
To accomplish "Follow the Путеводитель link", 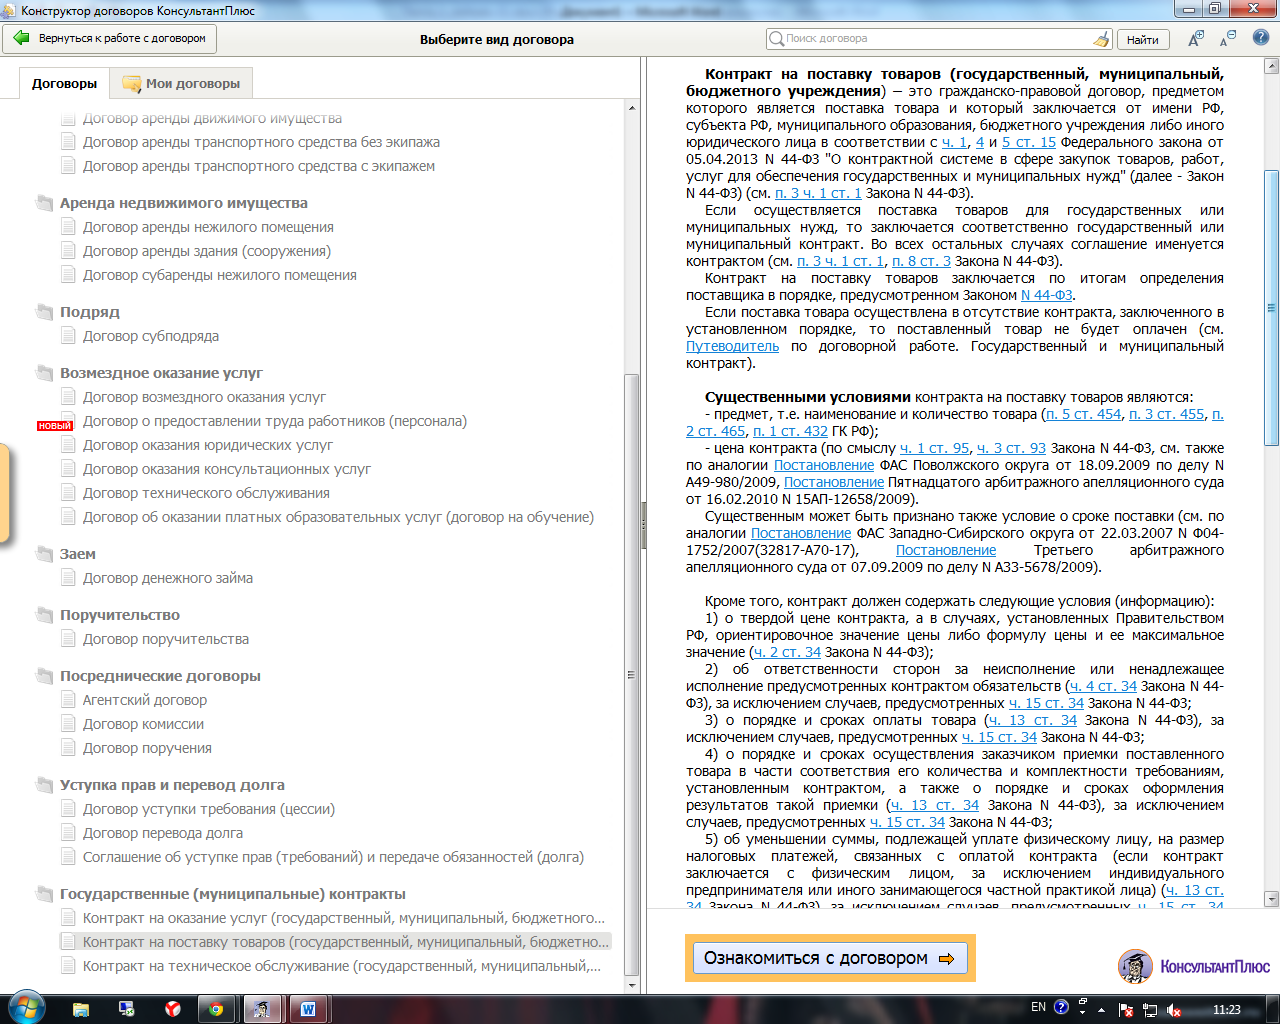I will pos(732,346).
